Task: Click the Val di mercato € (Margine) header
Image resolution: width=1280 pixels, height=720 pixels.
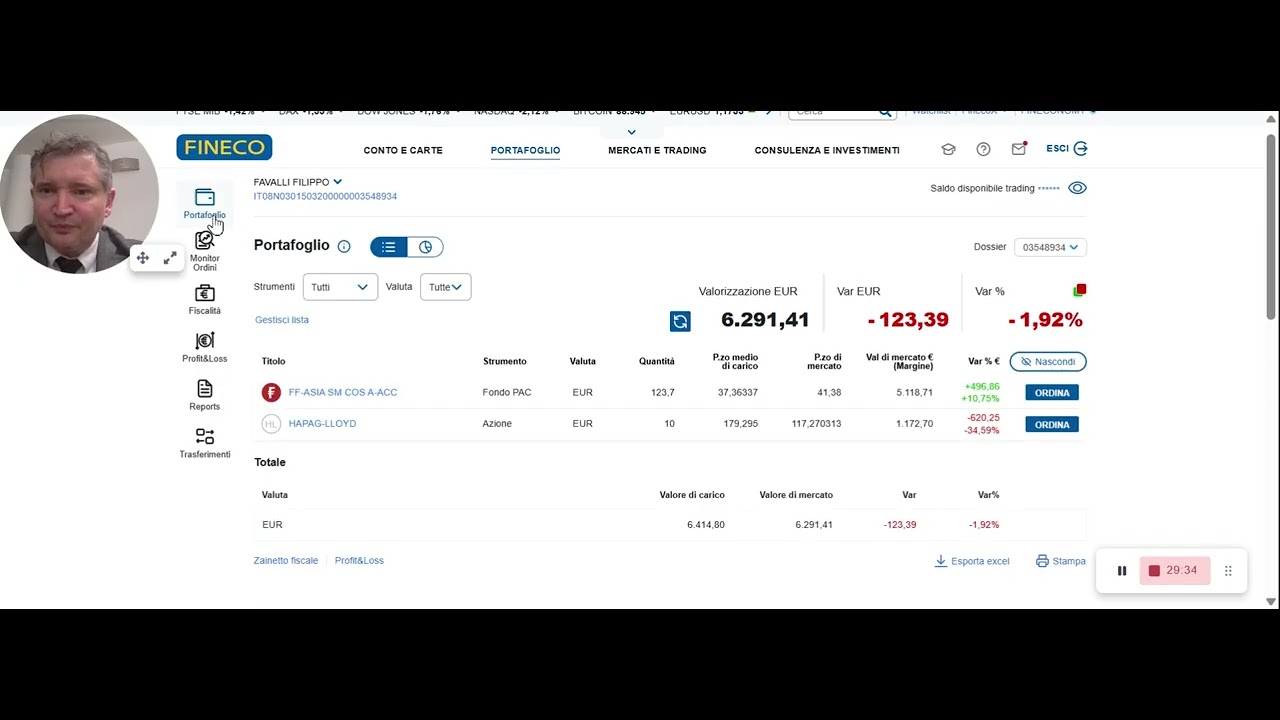Action: point(899,362)
